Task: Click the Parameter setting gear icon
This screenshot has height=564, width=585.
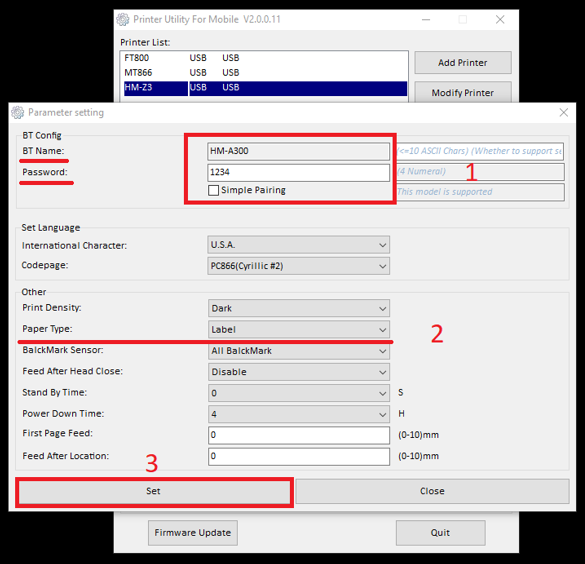Action: click(x=18, y=113)
